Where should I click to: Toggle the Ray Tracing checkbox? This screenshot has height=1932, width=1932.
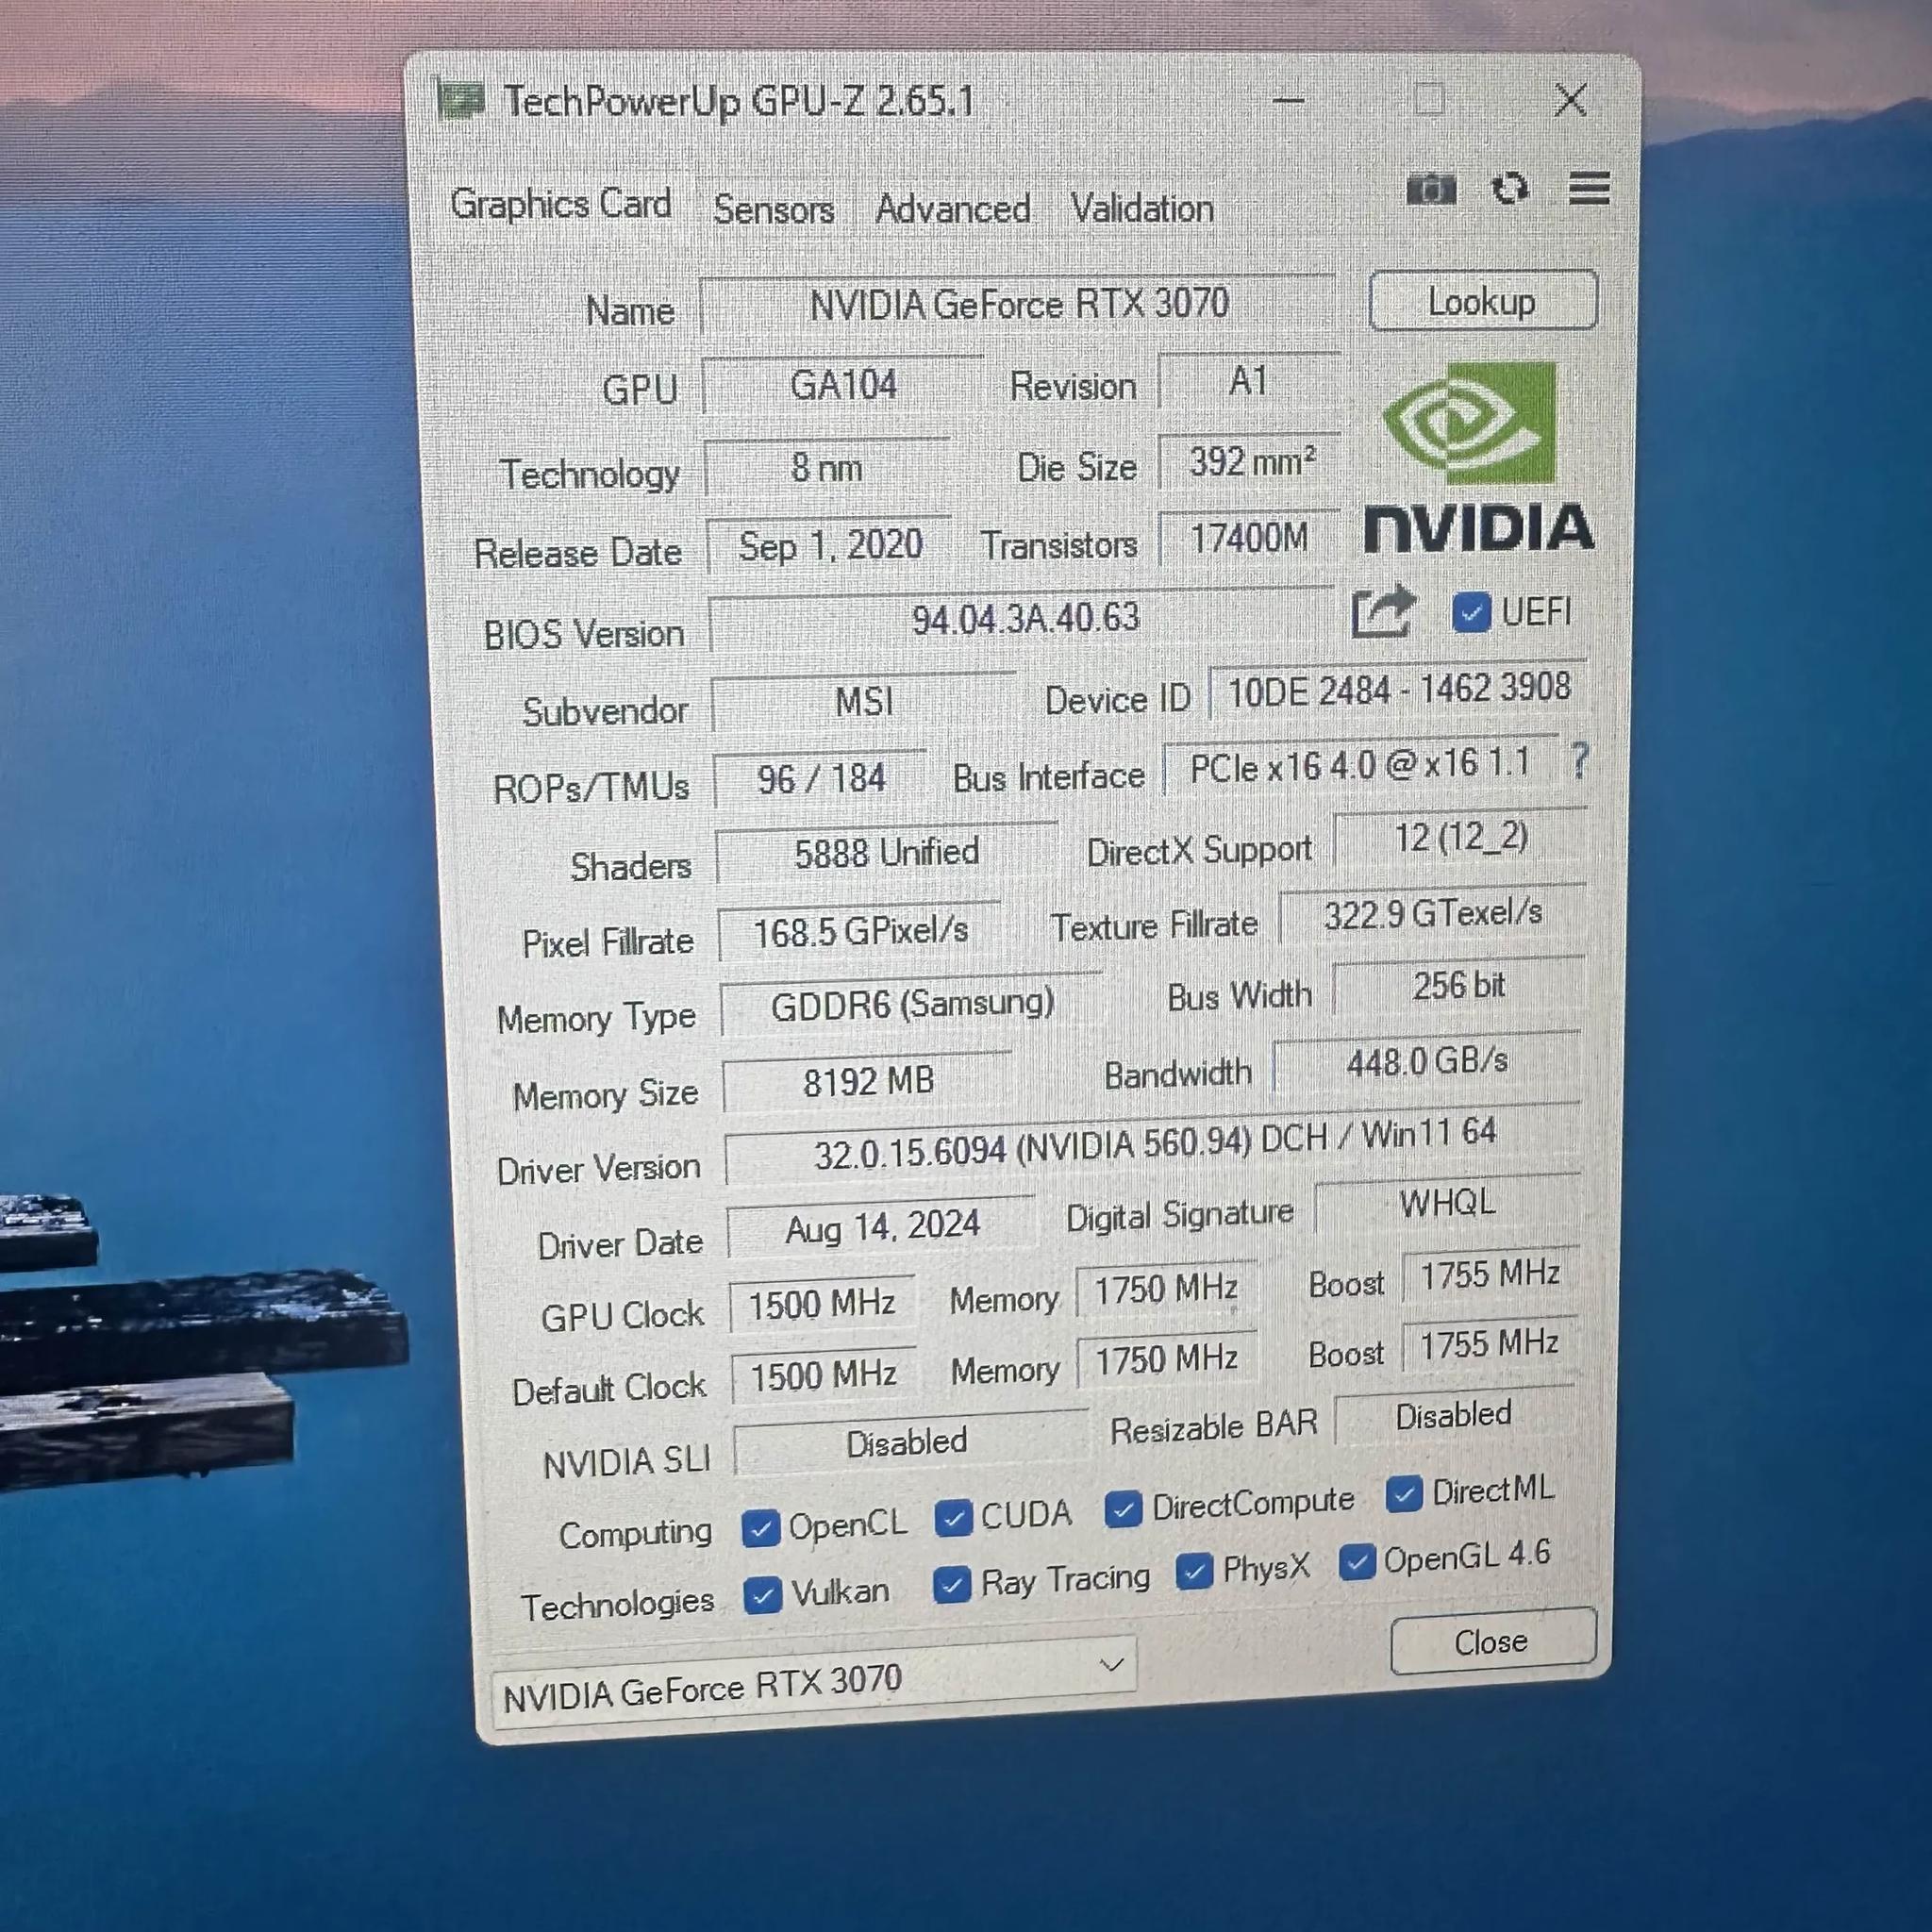tap(951, 1584)
